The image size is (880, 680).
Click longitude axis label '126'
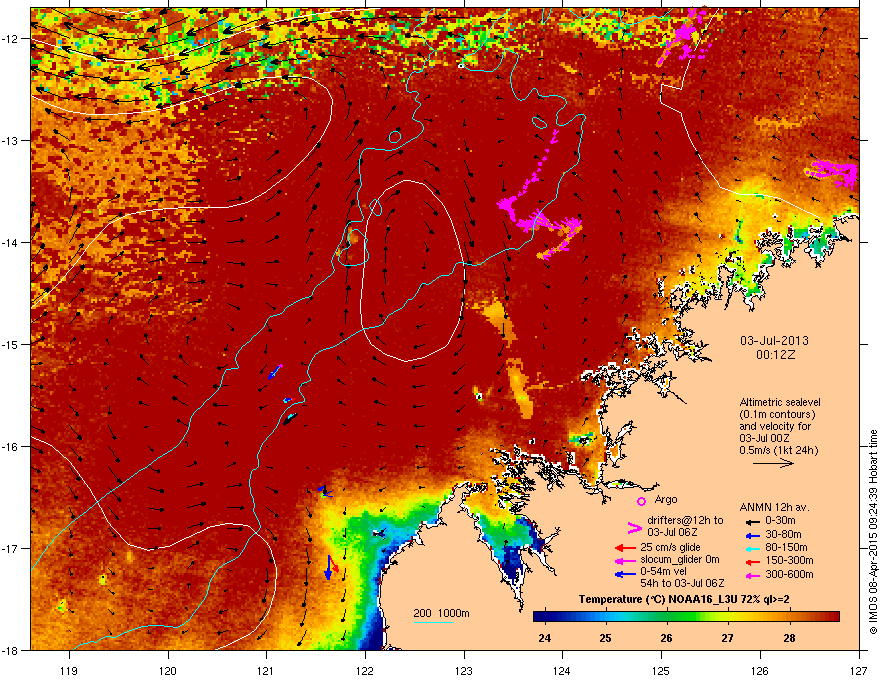[760, 670]
